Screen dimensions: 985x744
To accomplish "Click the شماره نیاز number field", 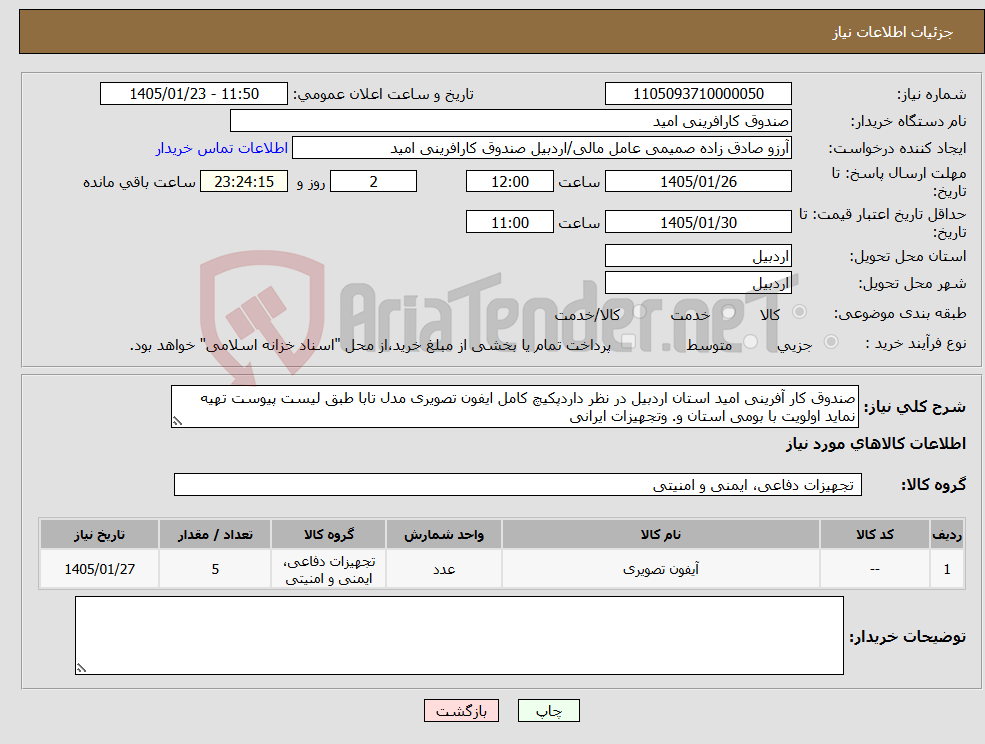I will (x=698, y=94).
